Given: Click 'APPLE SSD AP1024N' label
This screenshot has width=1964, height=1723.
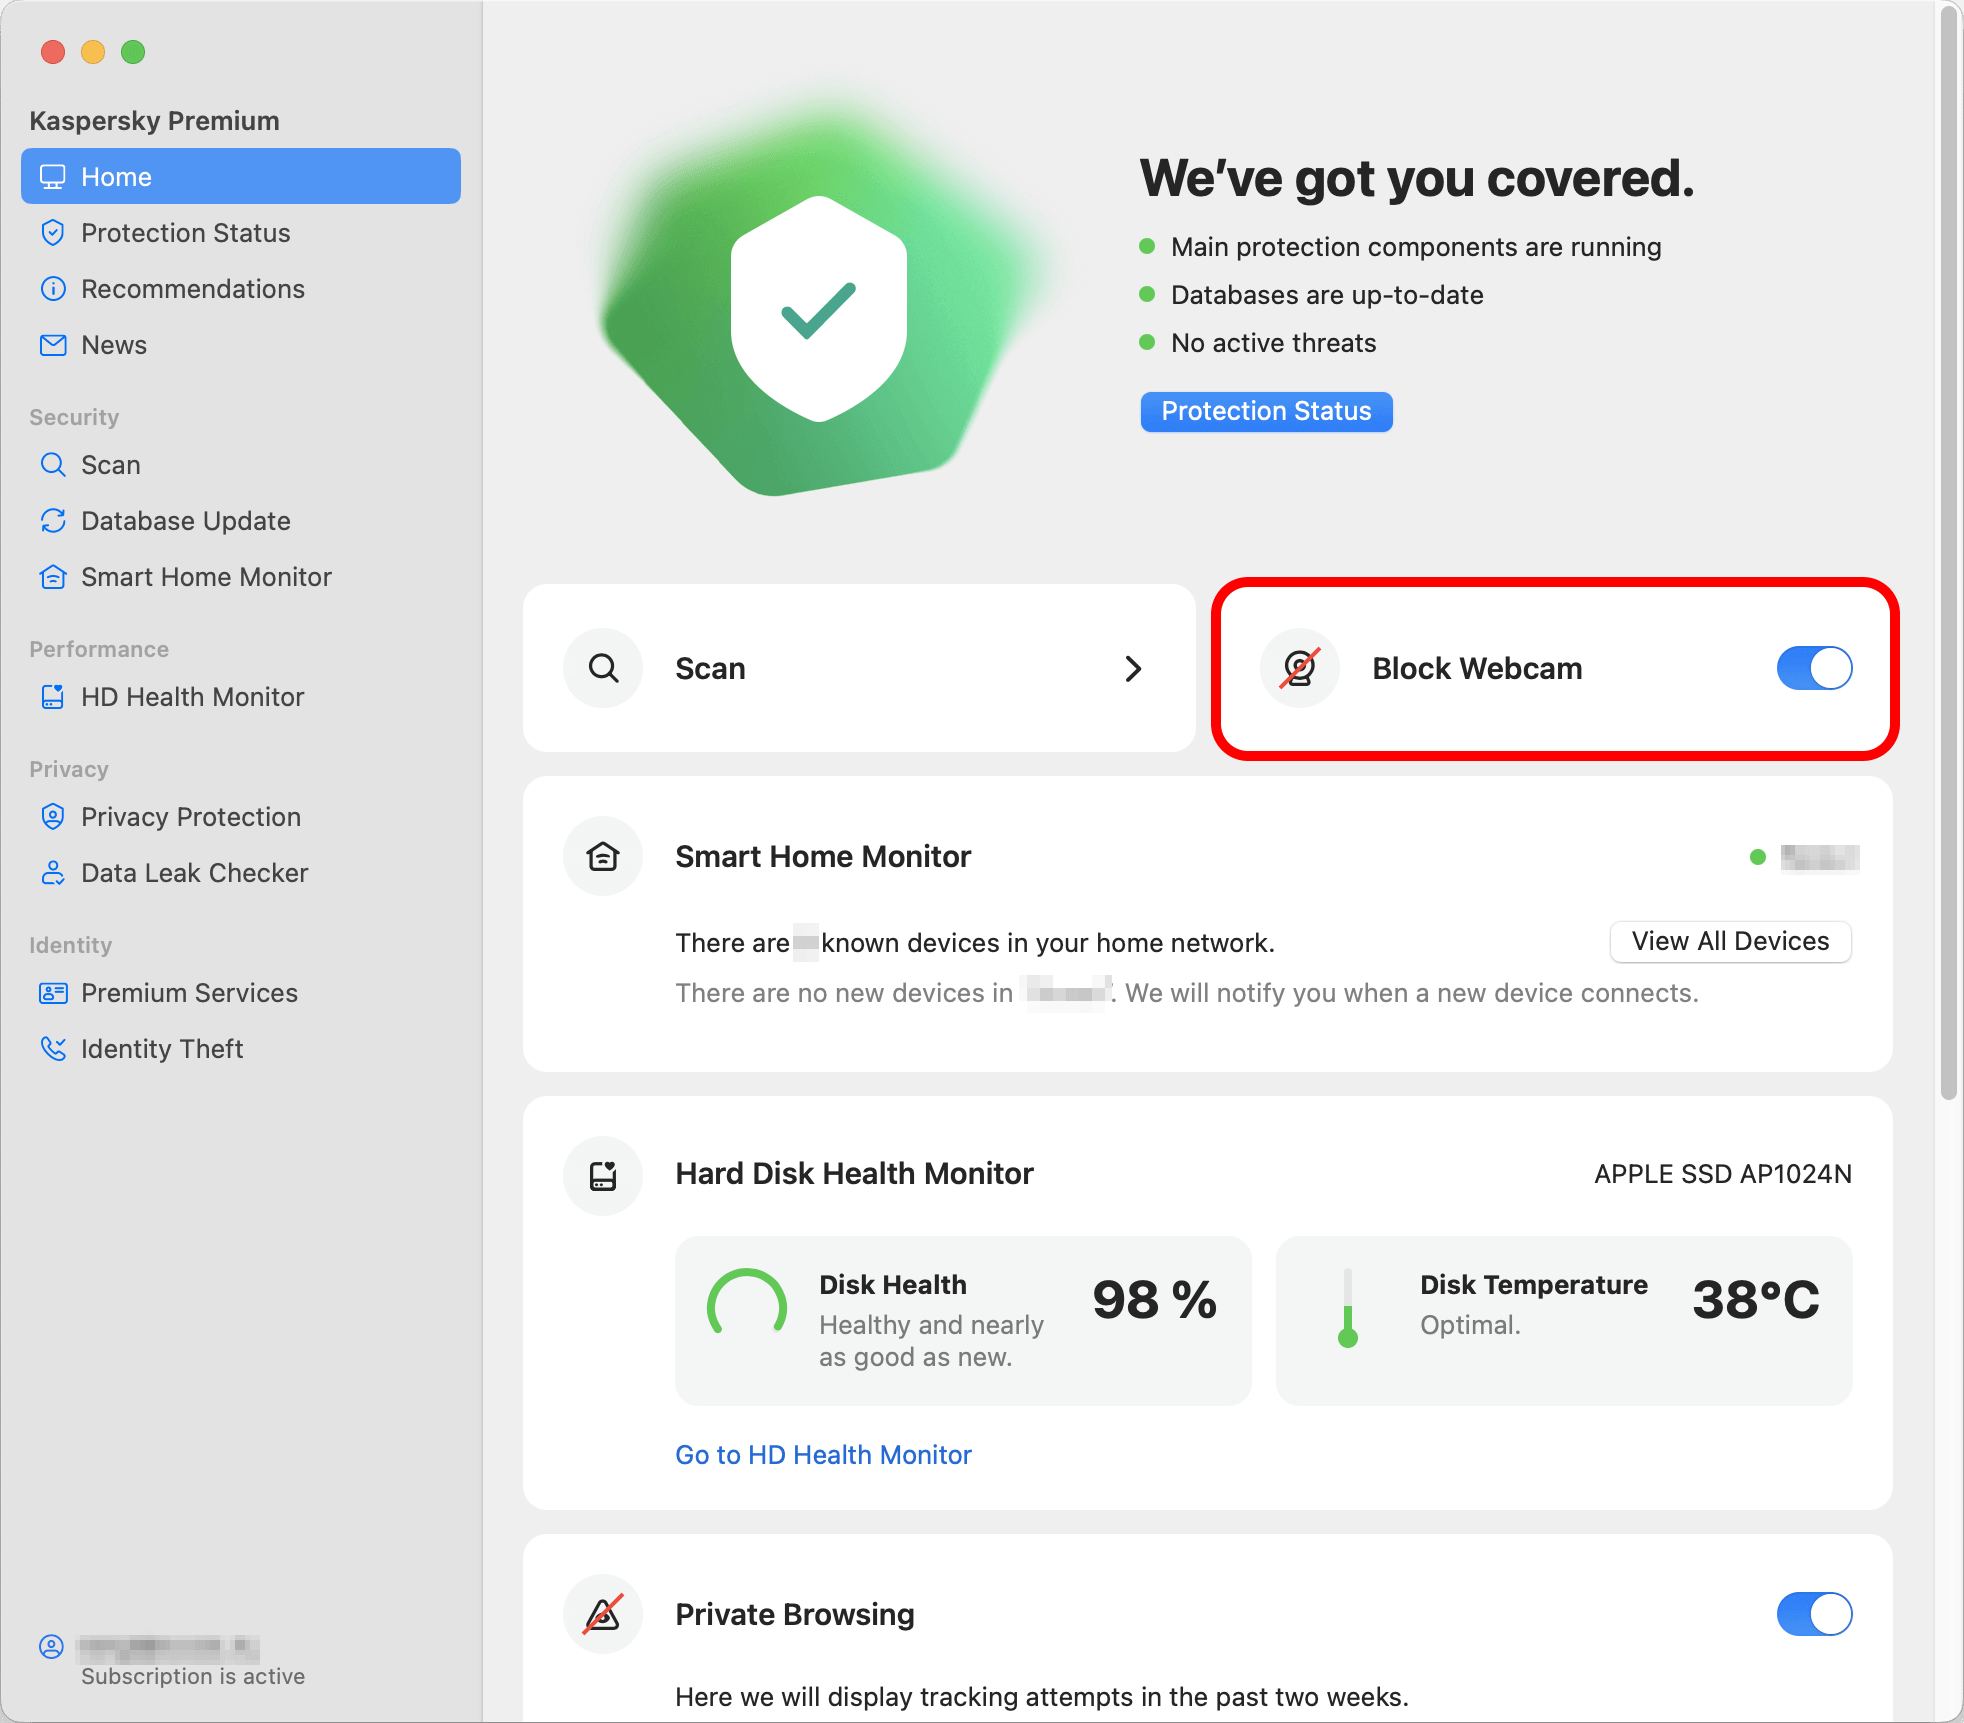Looking at the screenshot, I should tap(1723, 1174).
